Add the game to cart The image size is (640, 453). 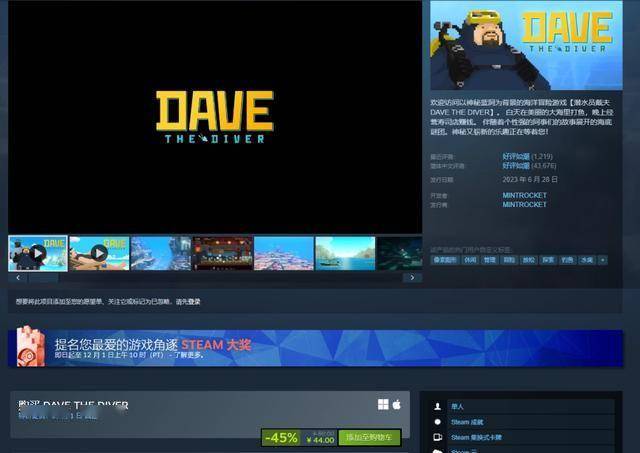[370, 438]
